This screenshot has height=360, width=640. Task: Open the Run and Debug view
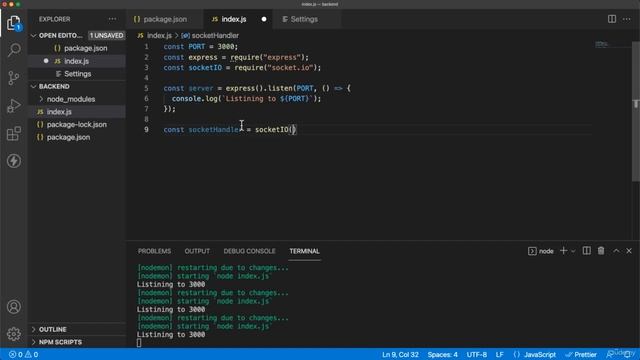(14, 106)
